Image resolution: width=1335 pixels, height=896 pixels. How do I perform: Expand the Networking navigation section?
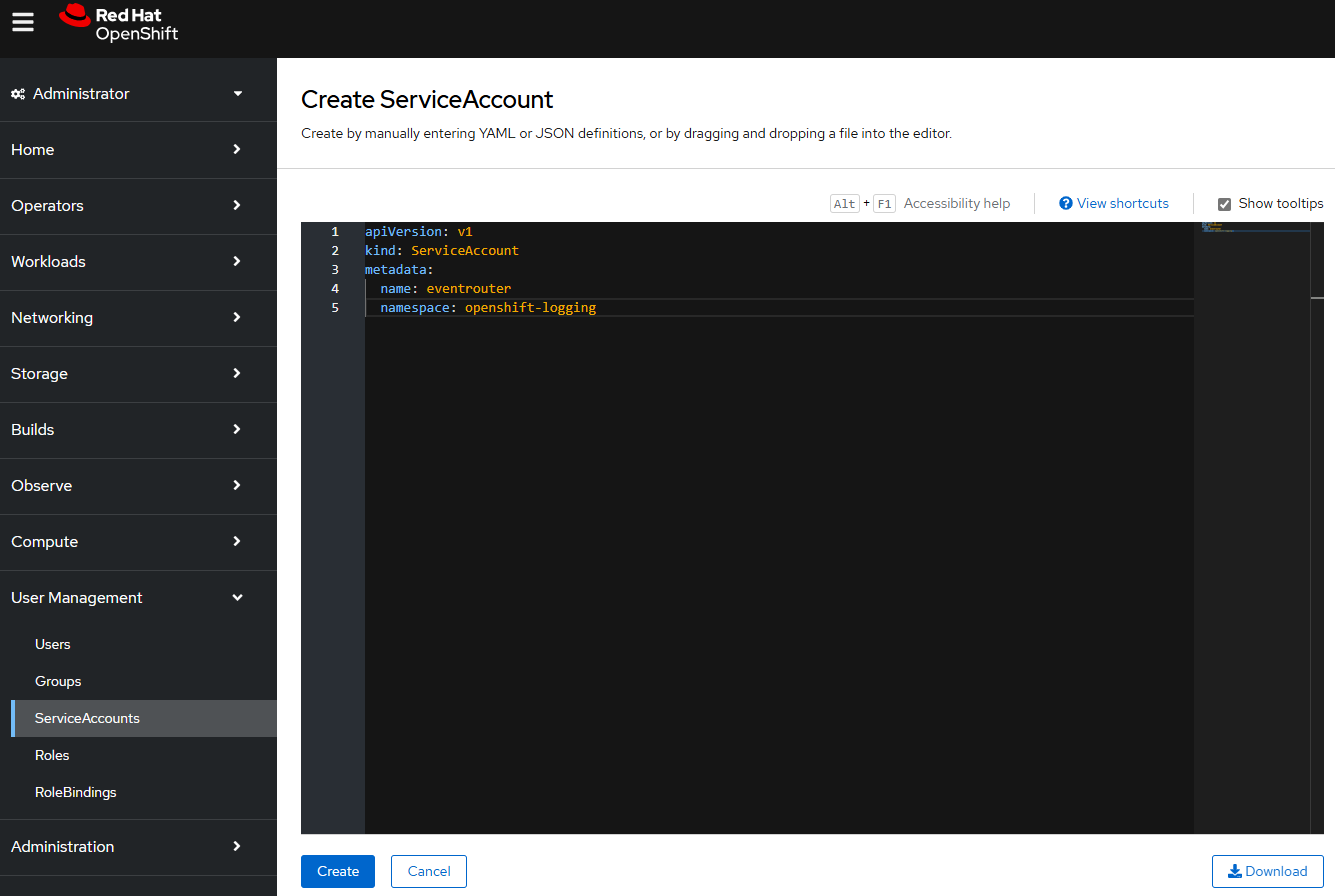(138, 318)
